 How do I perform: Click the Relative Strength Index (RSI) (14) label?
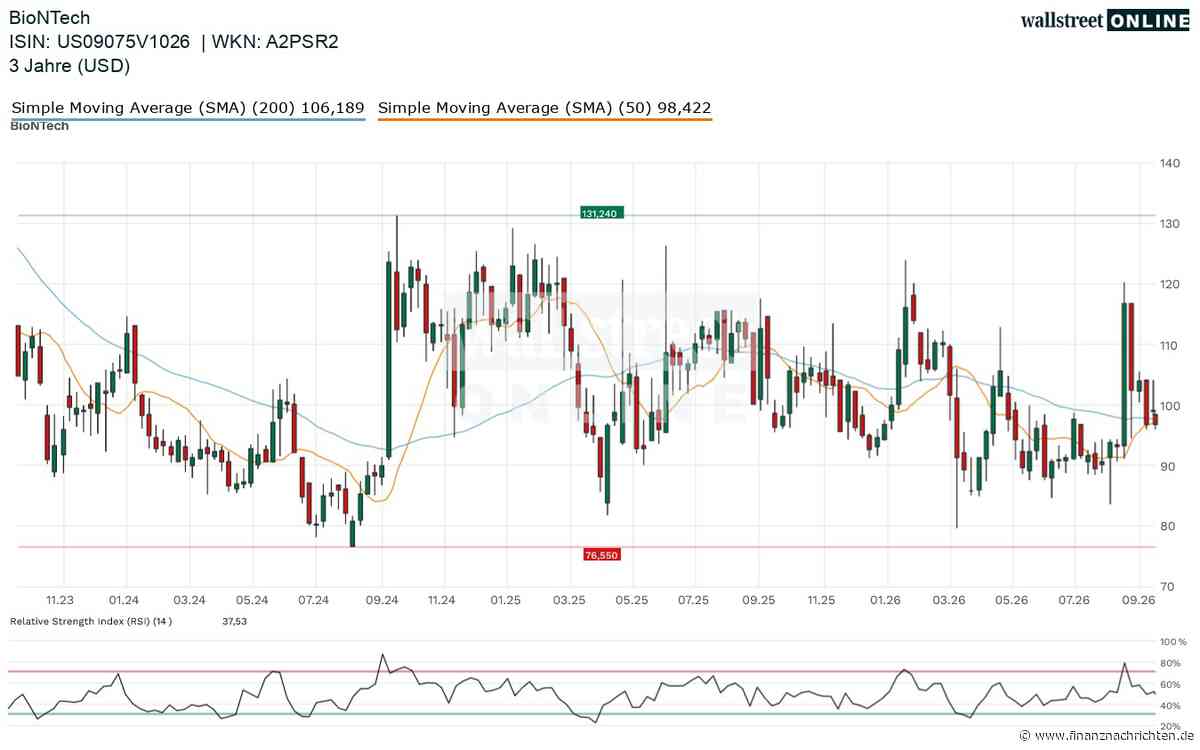coord(91,621)
